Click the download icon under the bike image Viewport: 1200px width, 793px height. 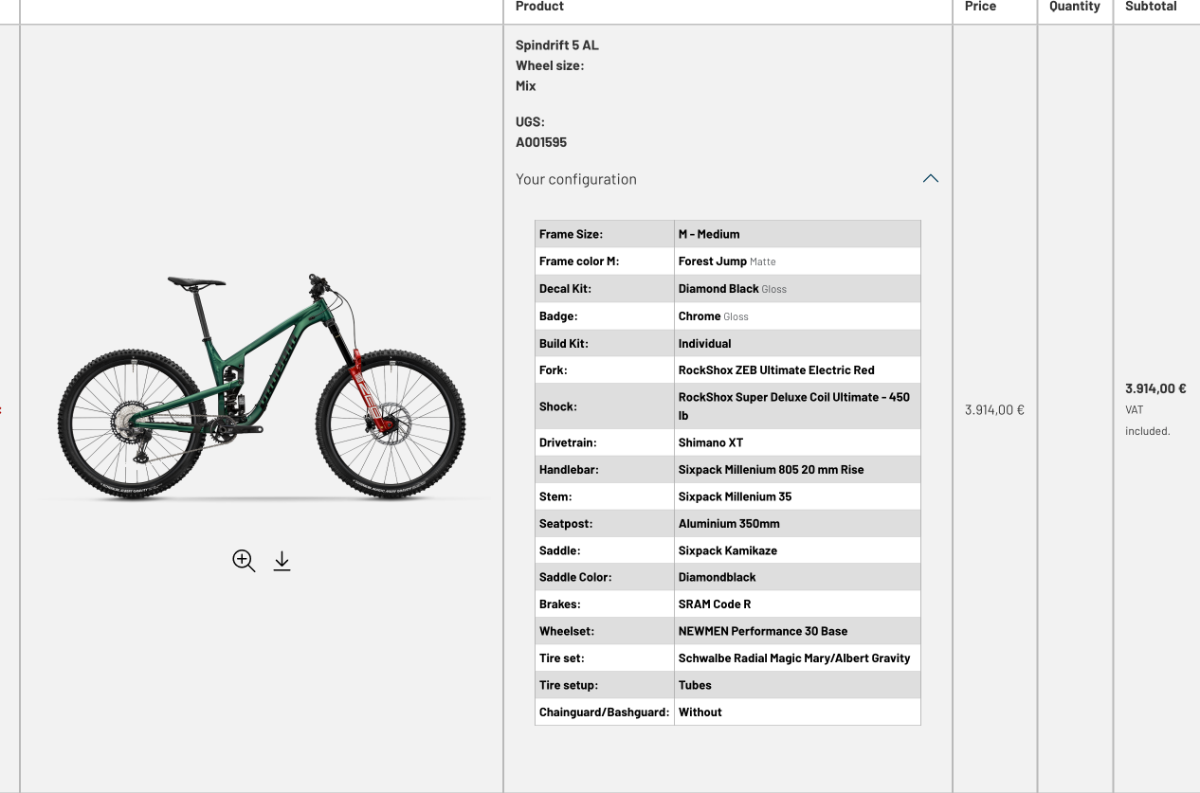coord(282,560)
